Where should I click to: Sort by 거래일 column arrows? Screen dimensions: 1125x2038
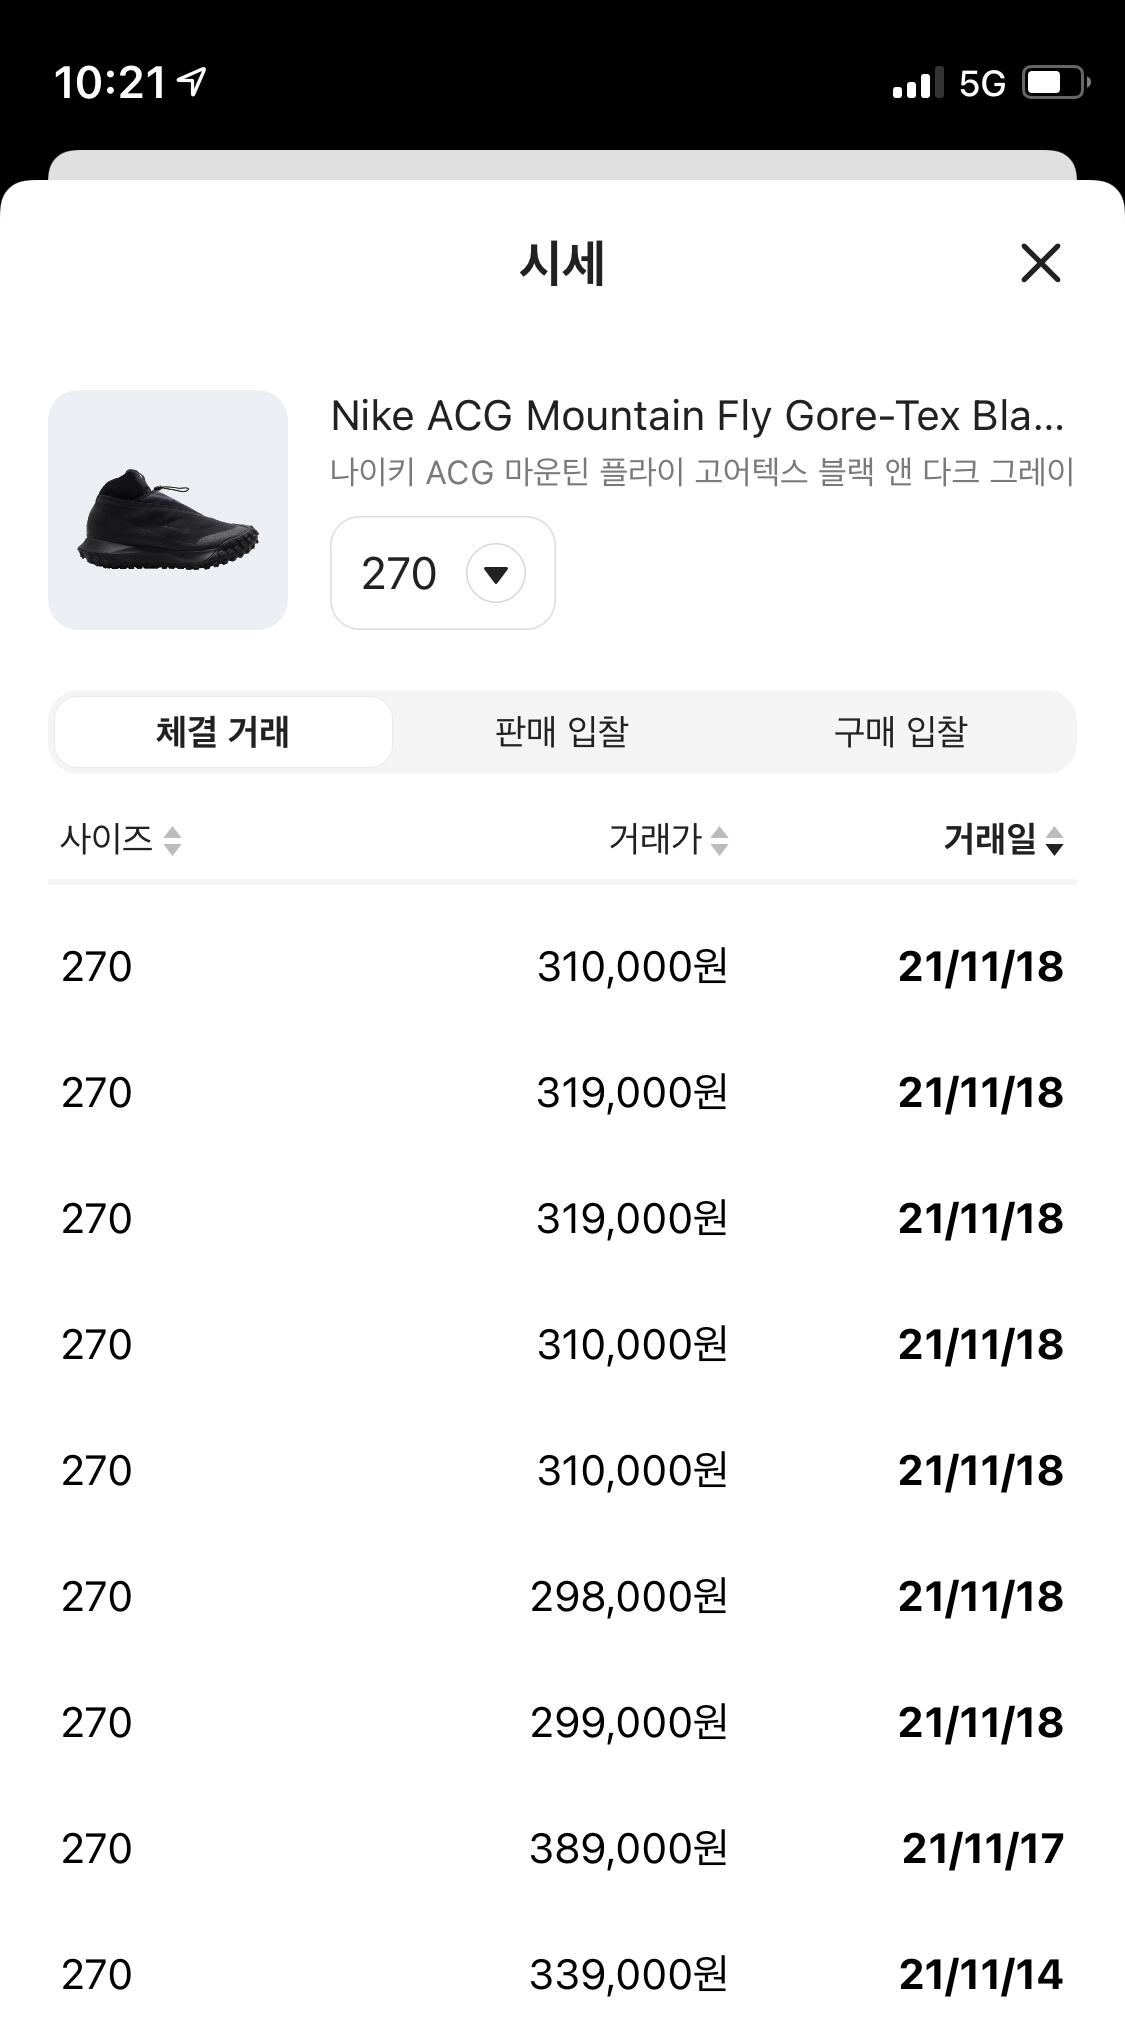(1053, 840)
